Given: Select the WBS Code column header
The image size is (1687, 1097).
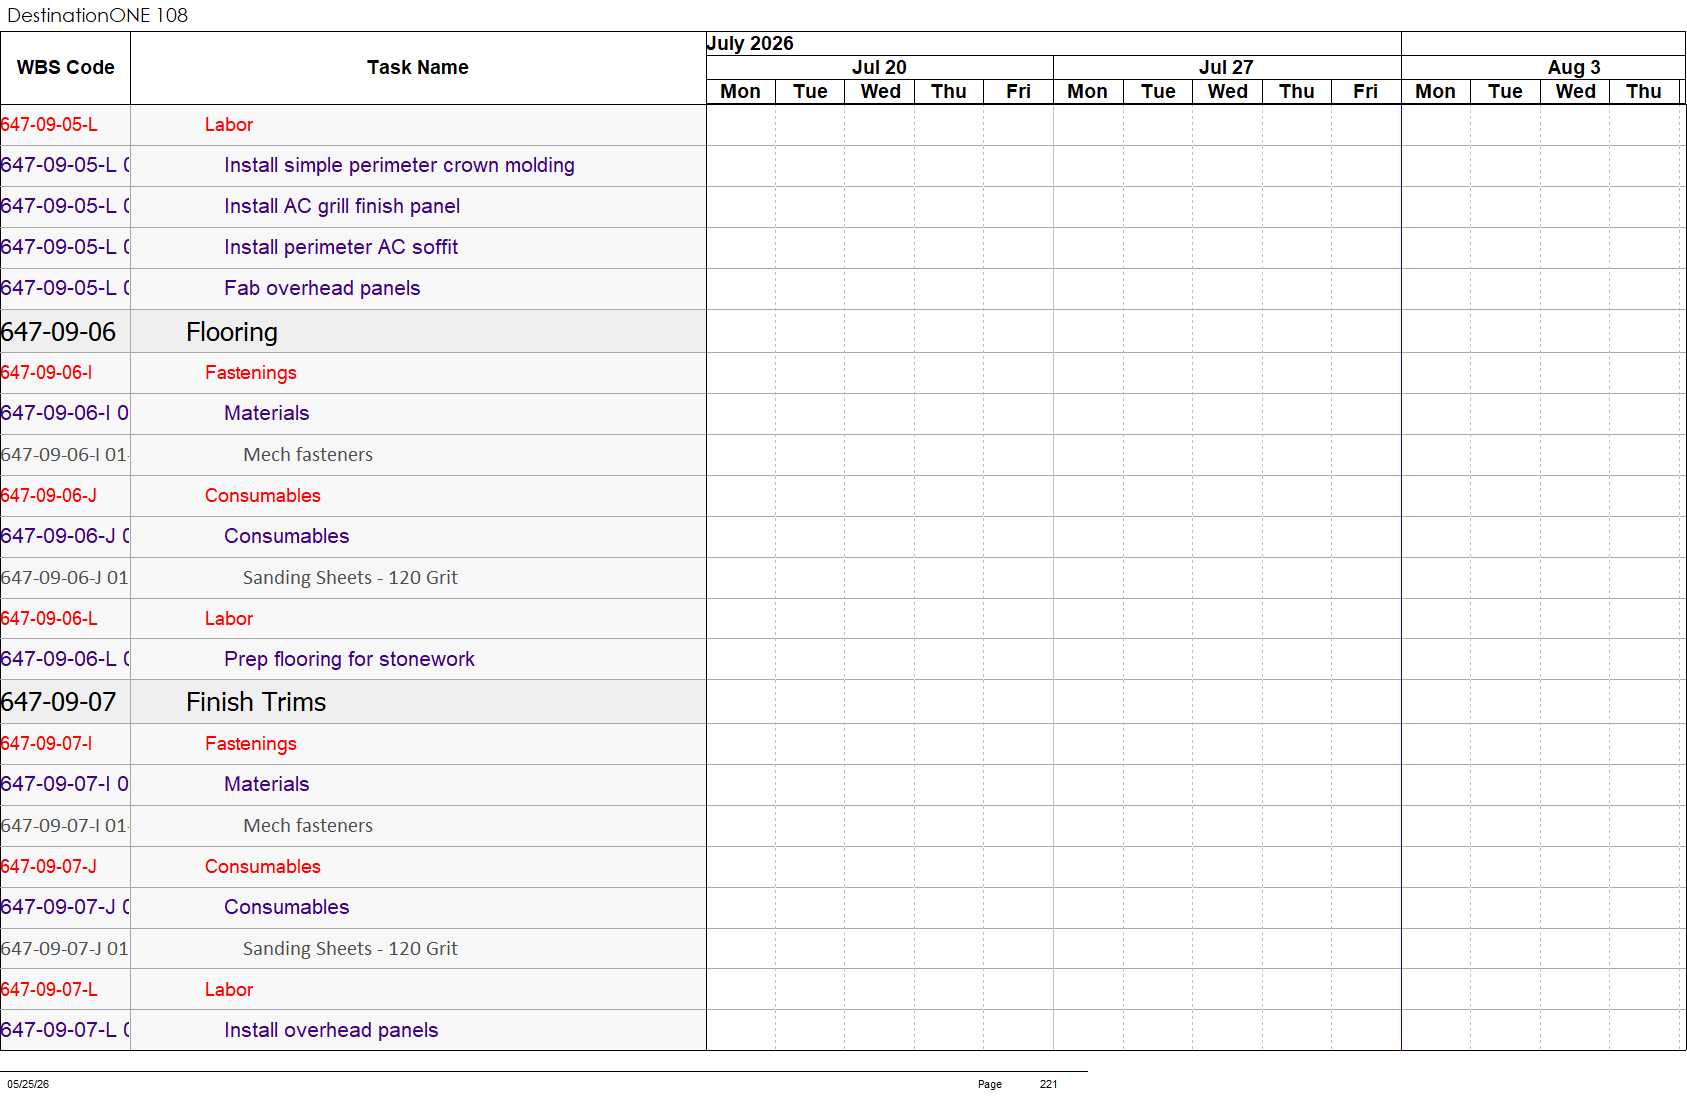Looking at the screenshot, I should tap(65, 68).
